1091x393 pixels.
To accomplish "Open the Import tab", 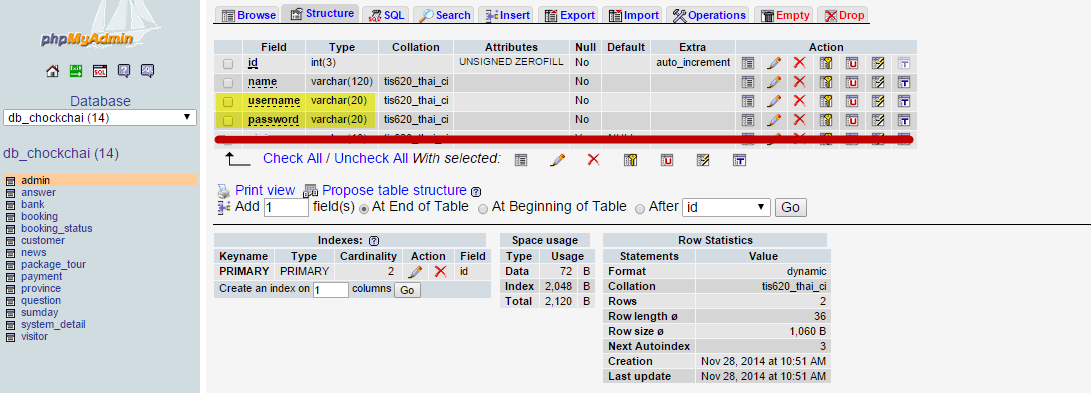I will coord(632,15).
